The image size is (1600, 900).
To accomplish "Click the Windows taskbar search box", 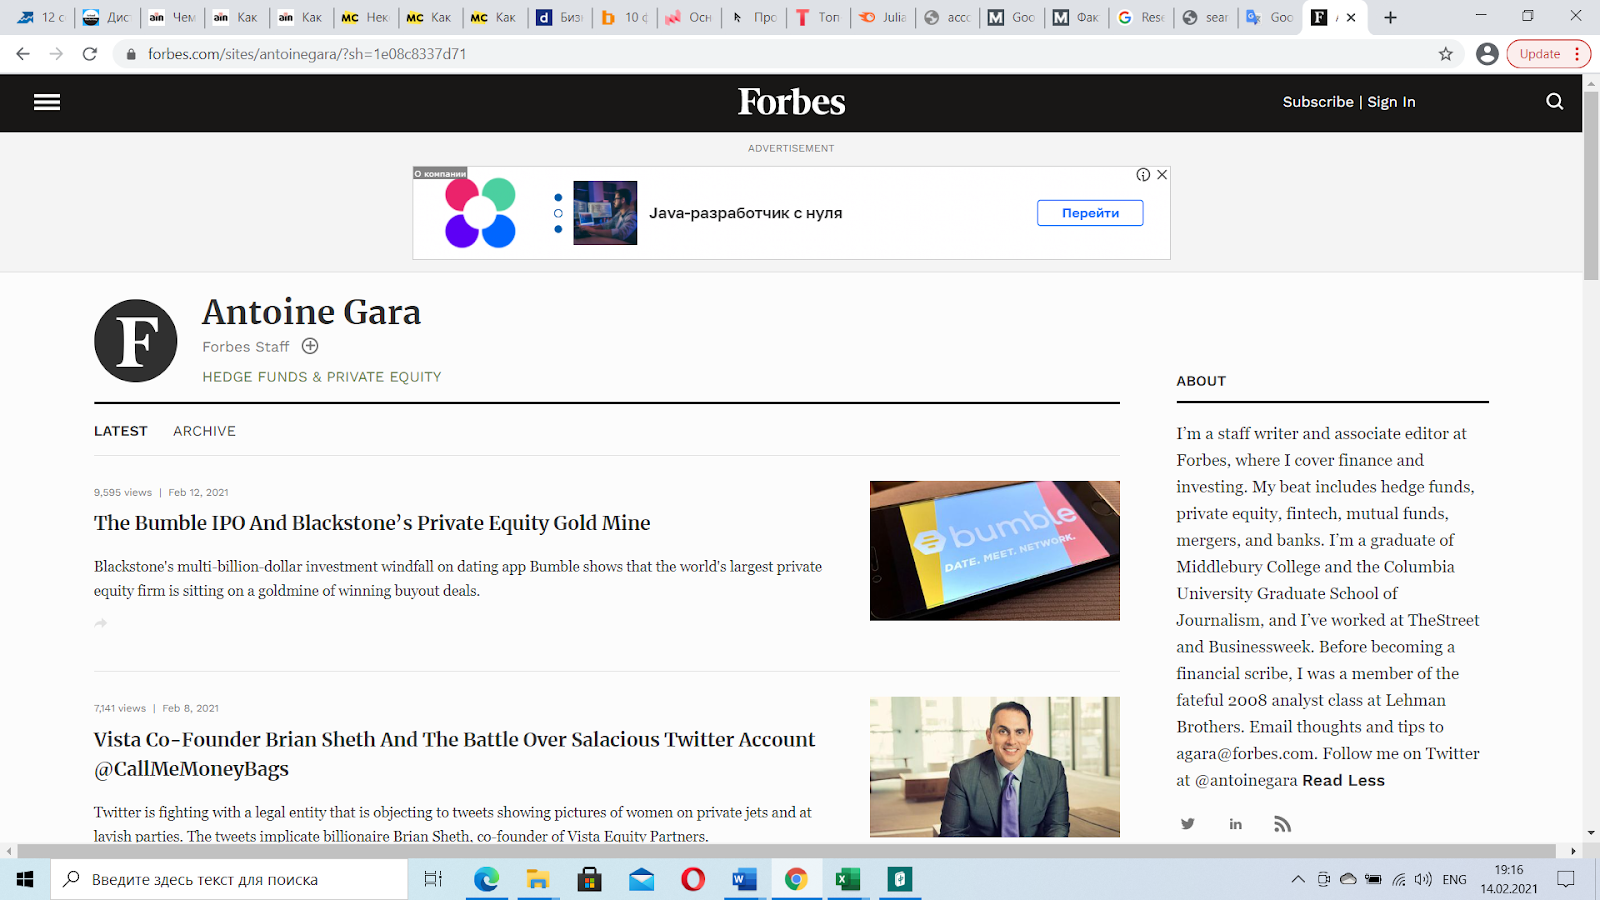I will (229, 879).
